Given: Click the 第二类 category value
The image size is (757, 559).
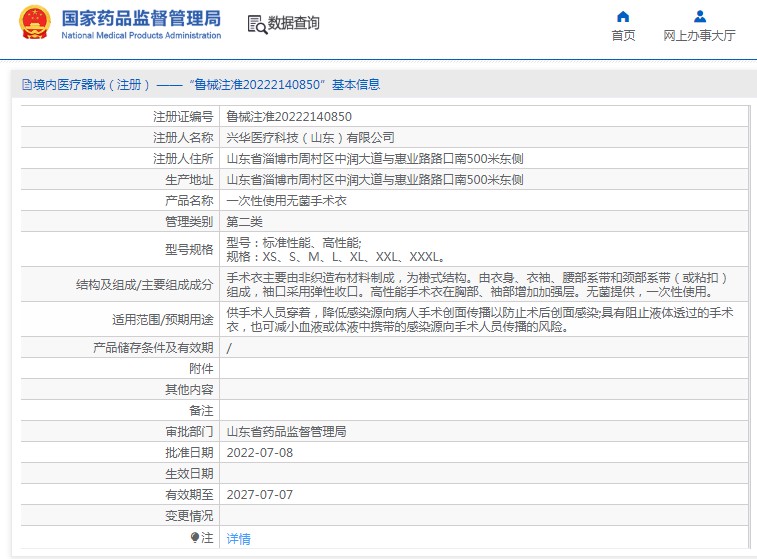Looking at the screenshot, I should [244, 222].
